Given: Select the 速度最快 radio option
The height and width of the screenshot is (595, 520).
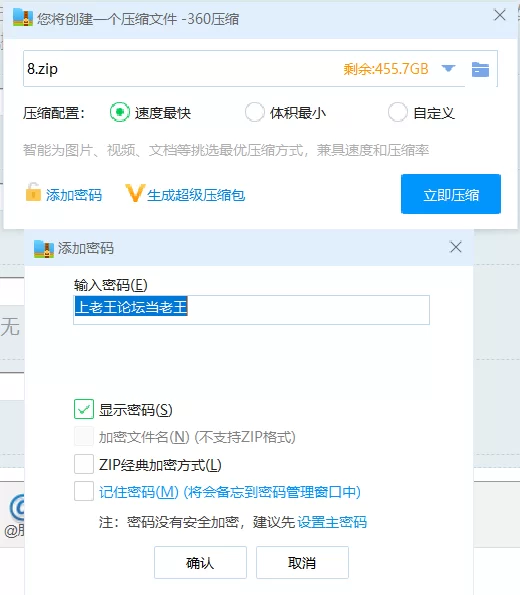Looking at the screenshot, I should (x=120, y=112).
